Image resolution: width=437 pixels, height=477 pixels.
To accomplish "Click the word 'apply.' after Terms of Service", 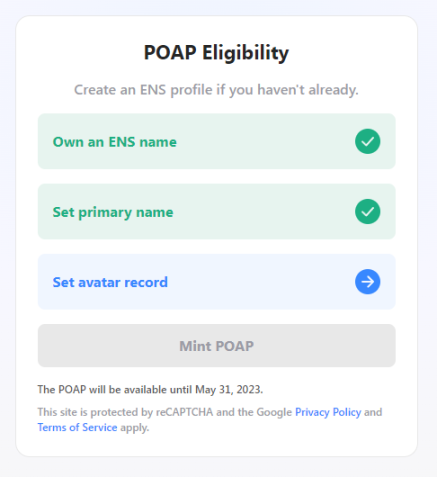I will tap(135, 428).
